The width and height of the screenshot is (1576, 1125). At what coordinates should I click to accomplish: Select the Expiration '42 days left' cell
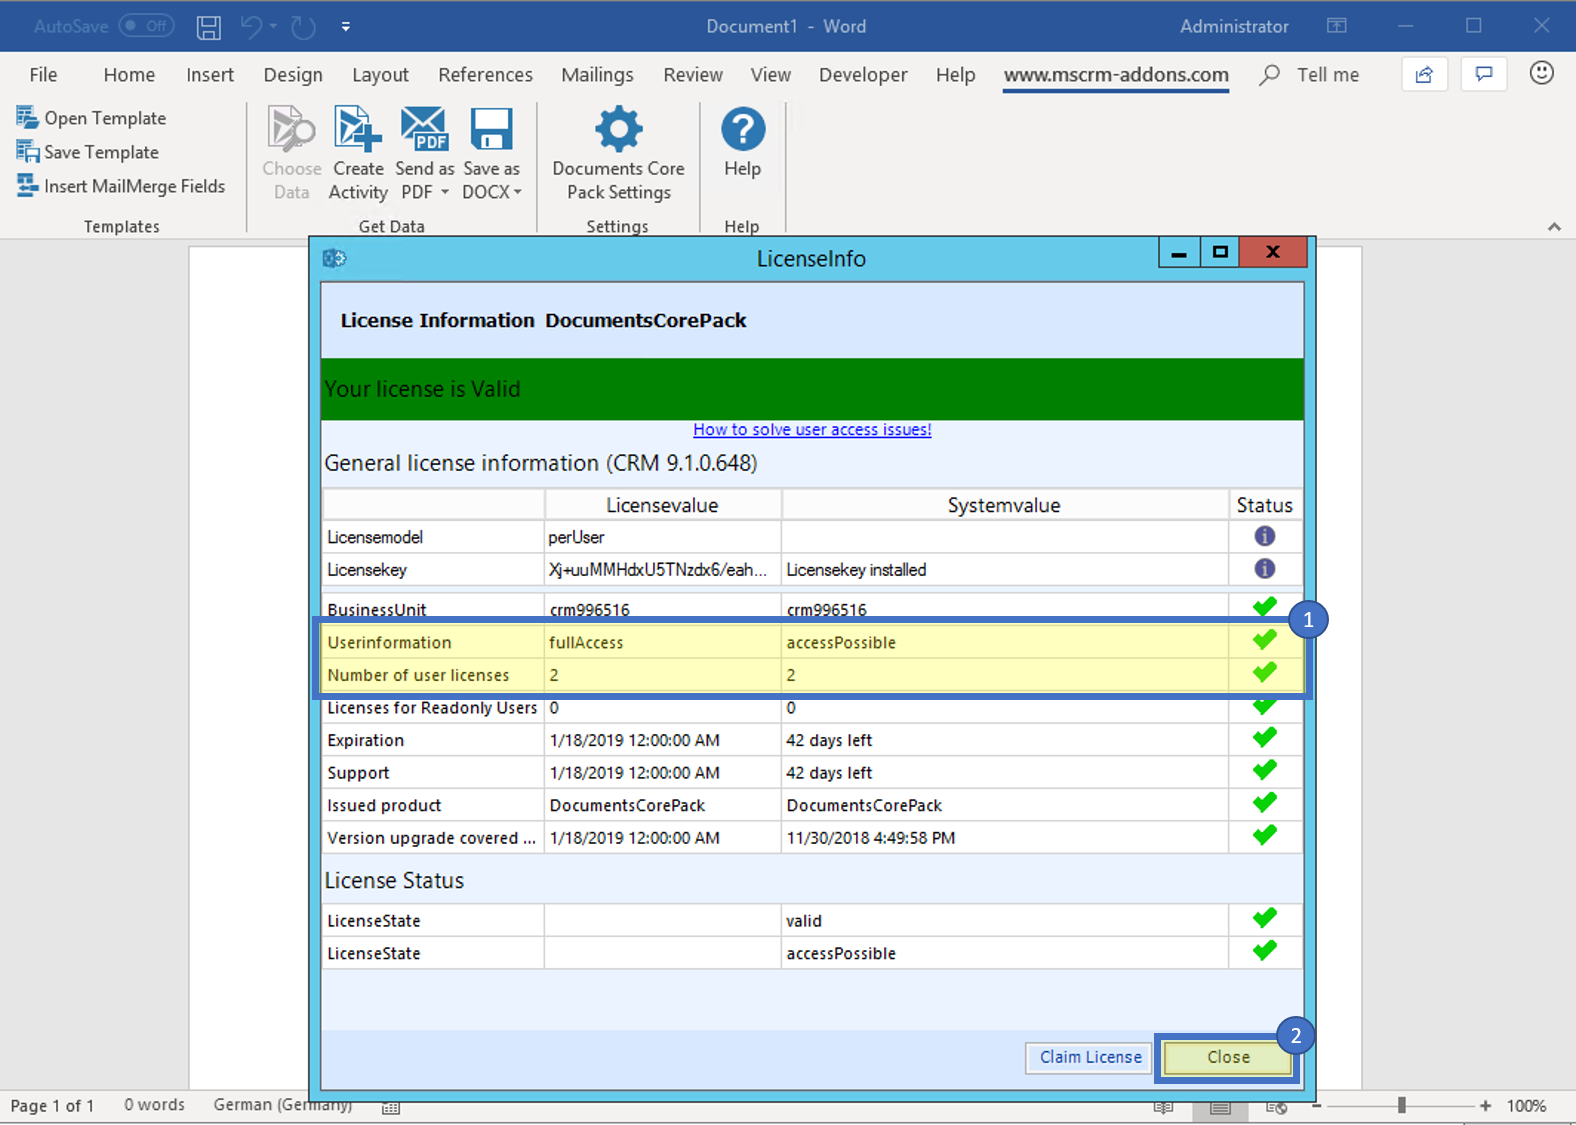(1004, 741)
